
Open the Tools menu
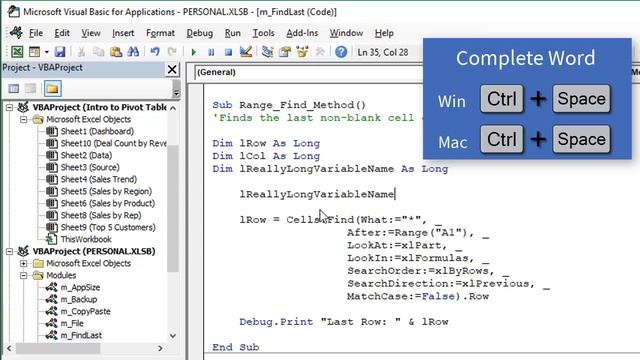(263, 33)
